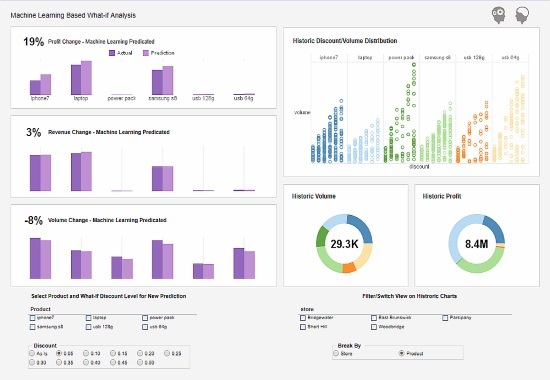Click the dark green segment of Historic Volume donut

point(321,236)
